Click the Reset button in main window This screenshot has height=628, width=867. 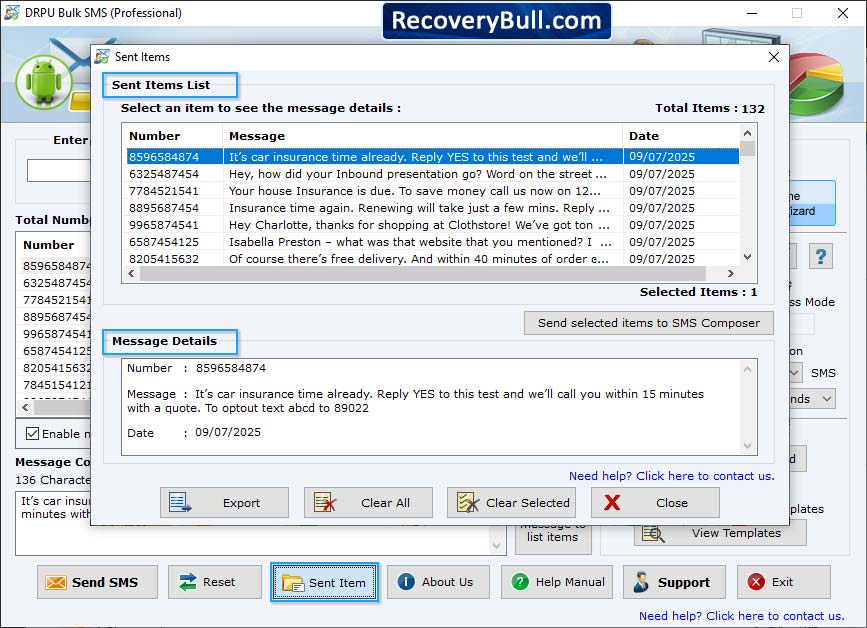point(215,582)
